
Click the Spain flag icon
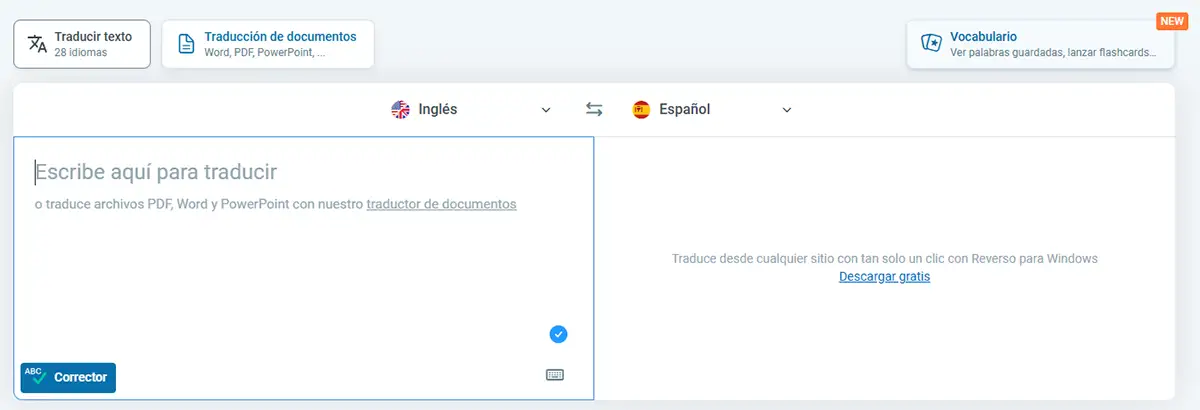pos(642,110)
